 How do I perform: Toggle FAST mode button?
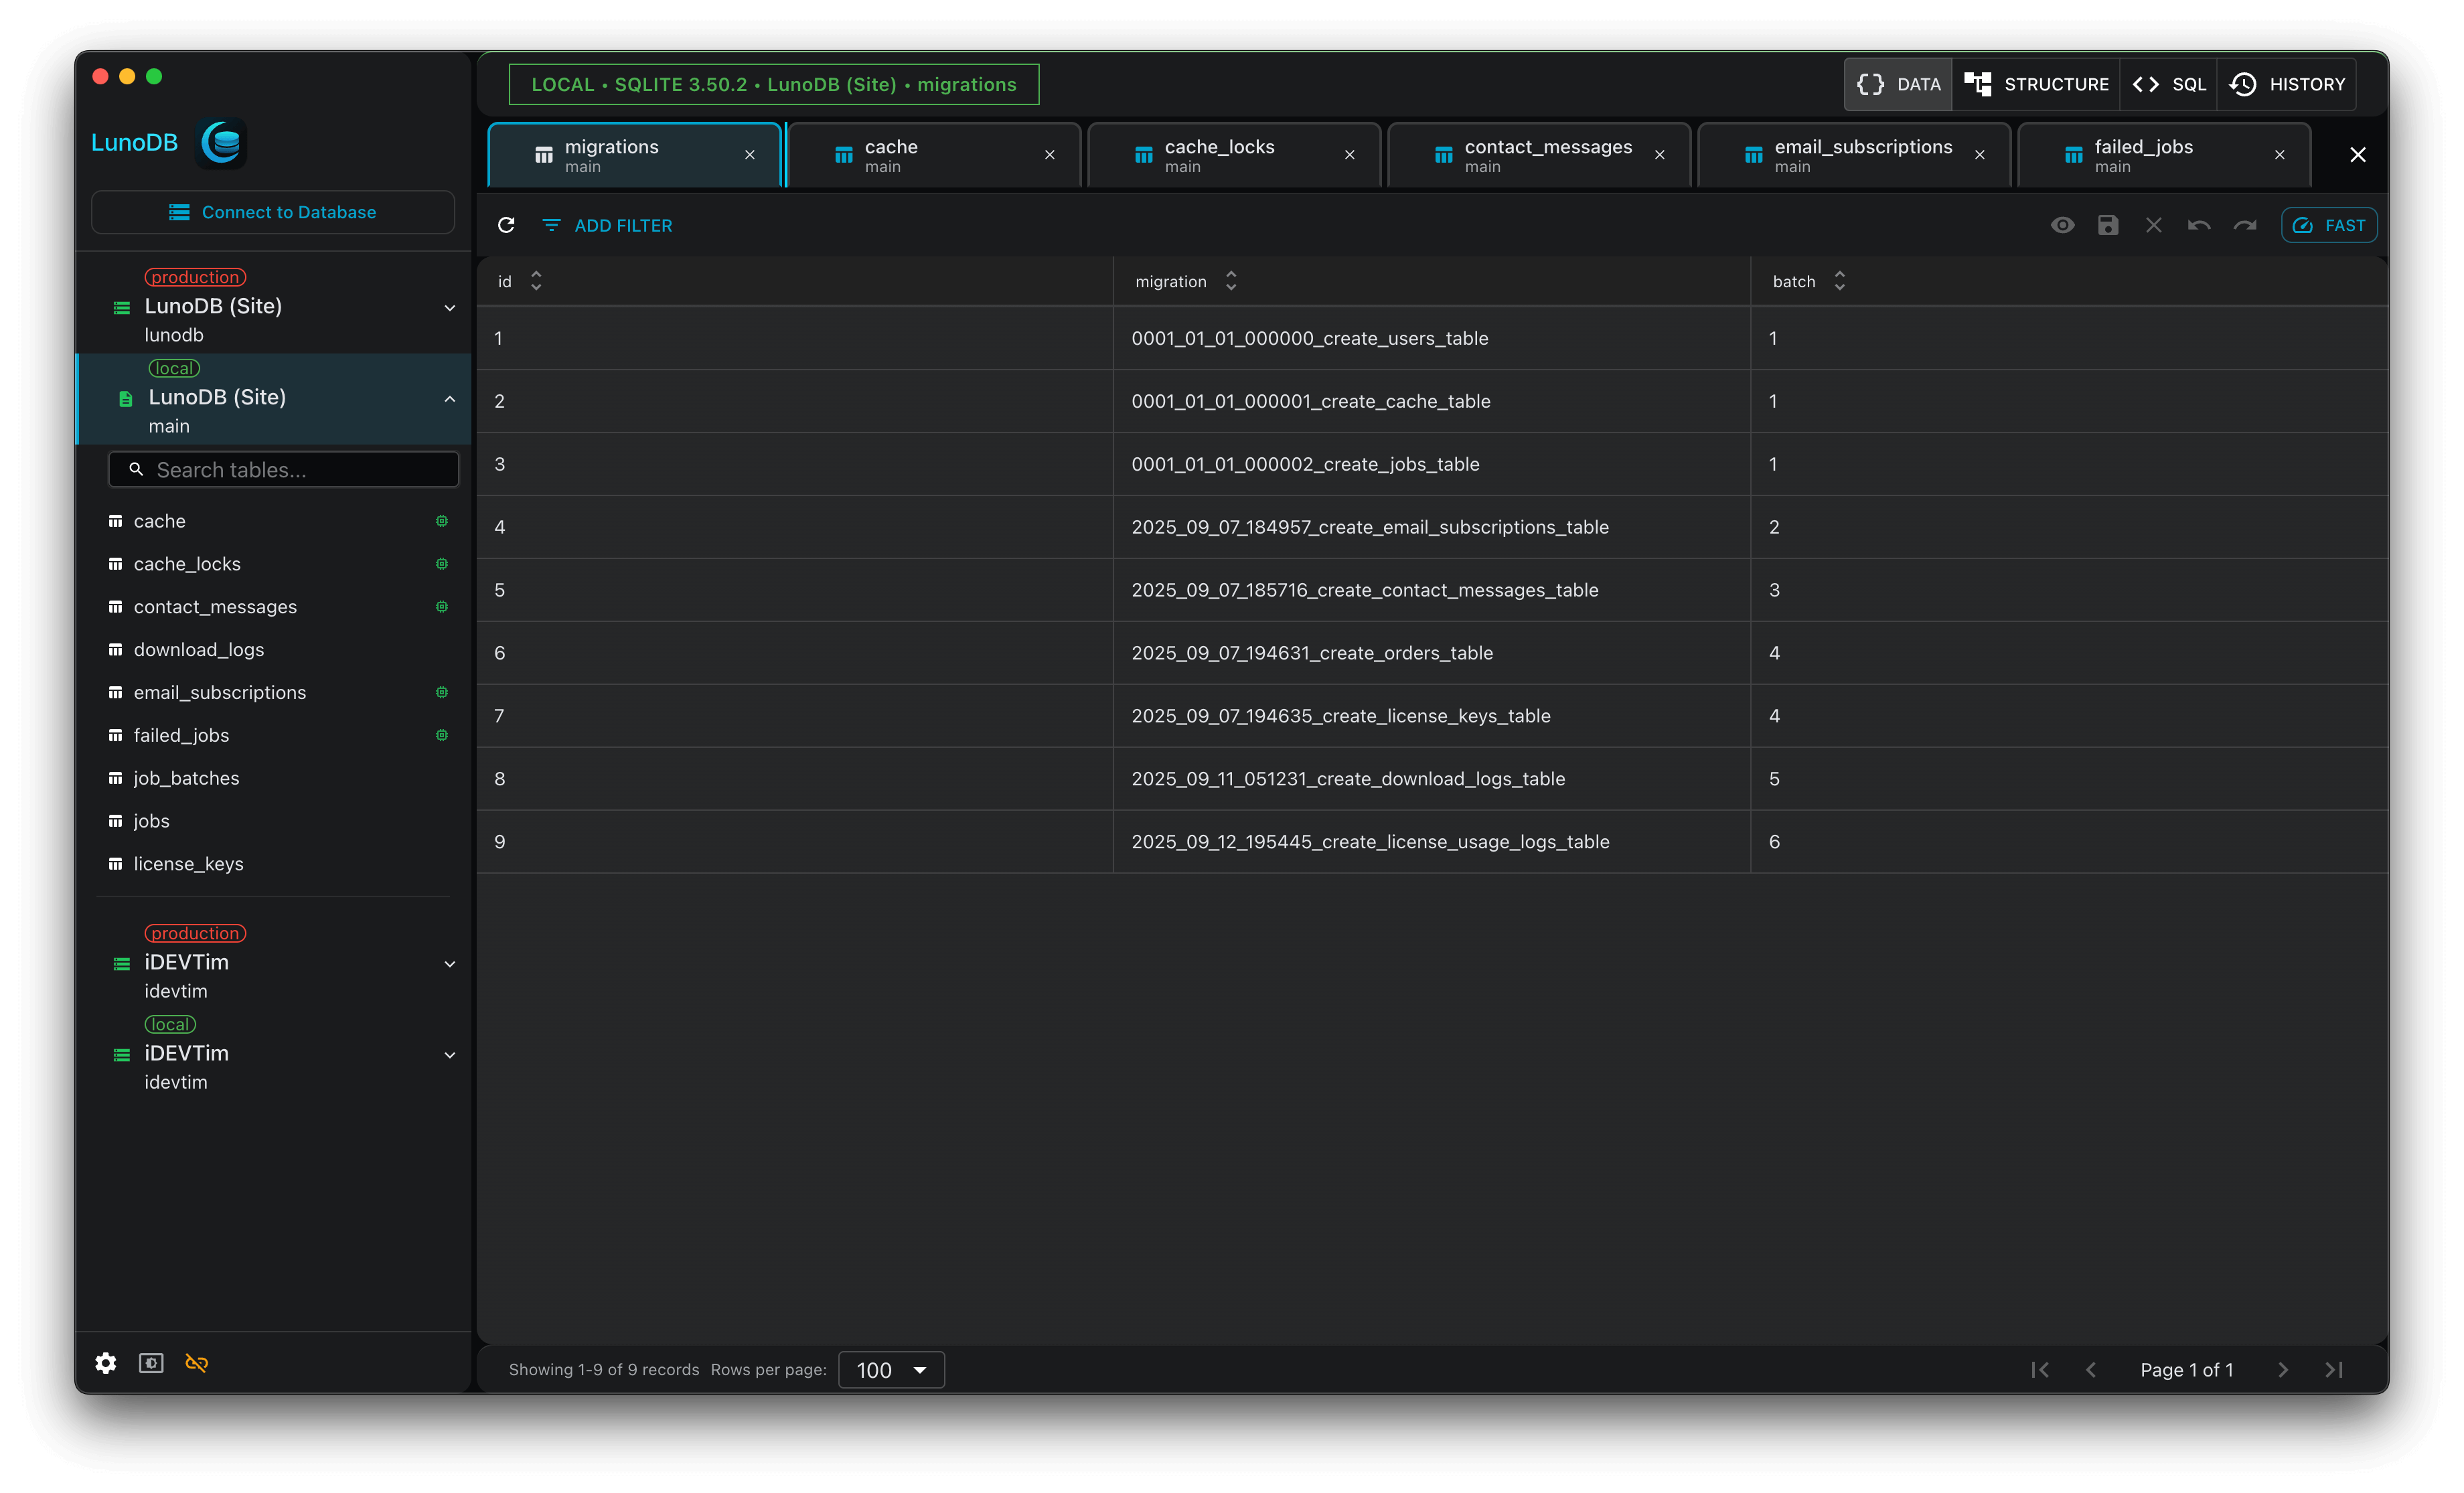click(x=2329, y=225)
